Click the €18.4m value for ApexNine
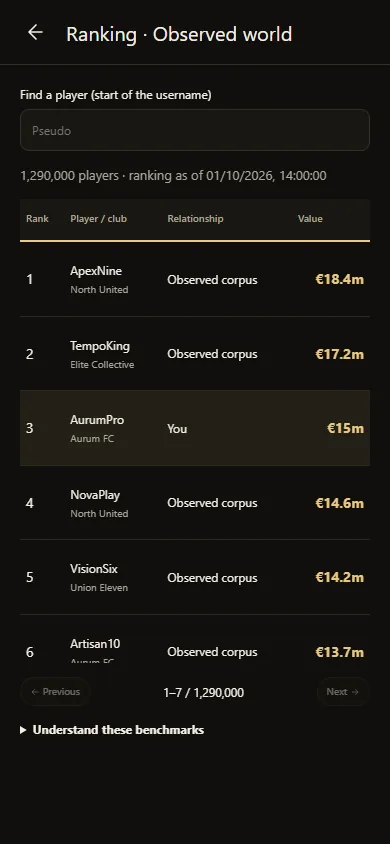This screenshot has width=390, height=844. point(339,279)
